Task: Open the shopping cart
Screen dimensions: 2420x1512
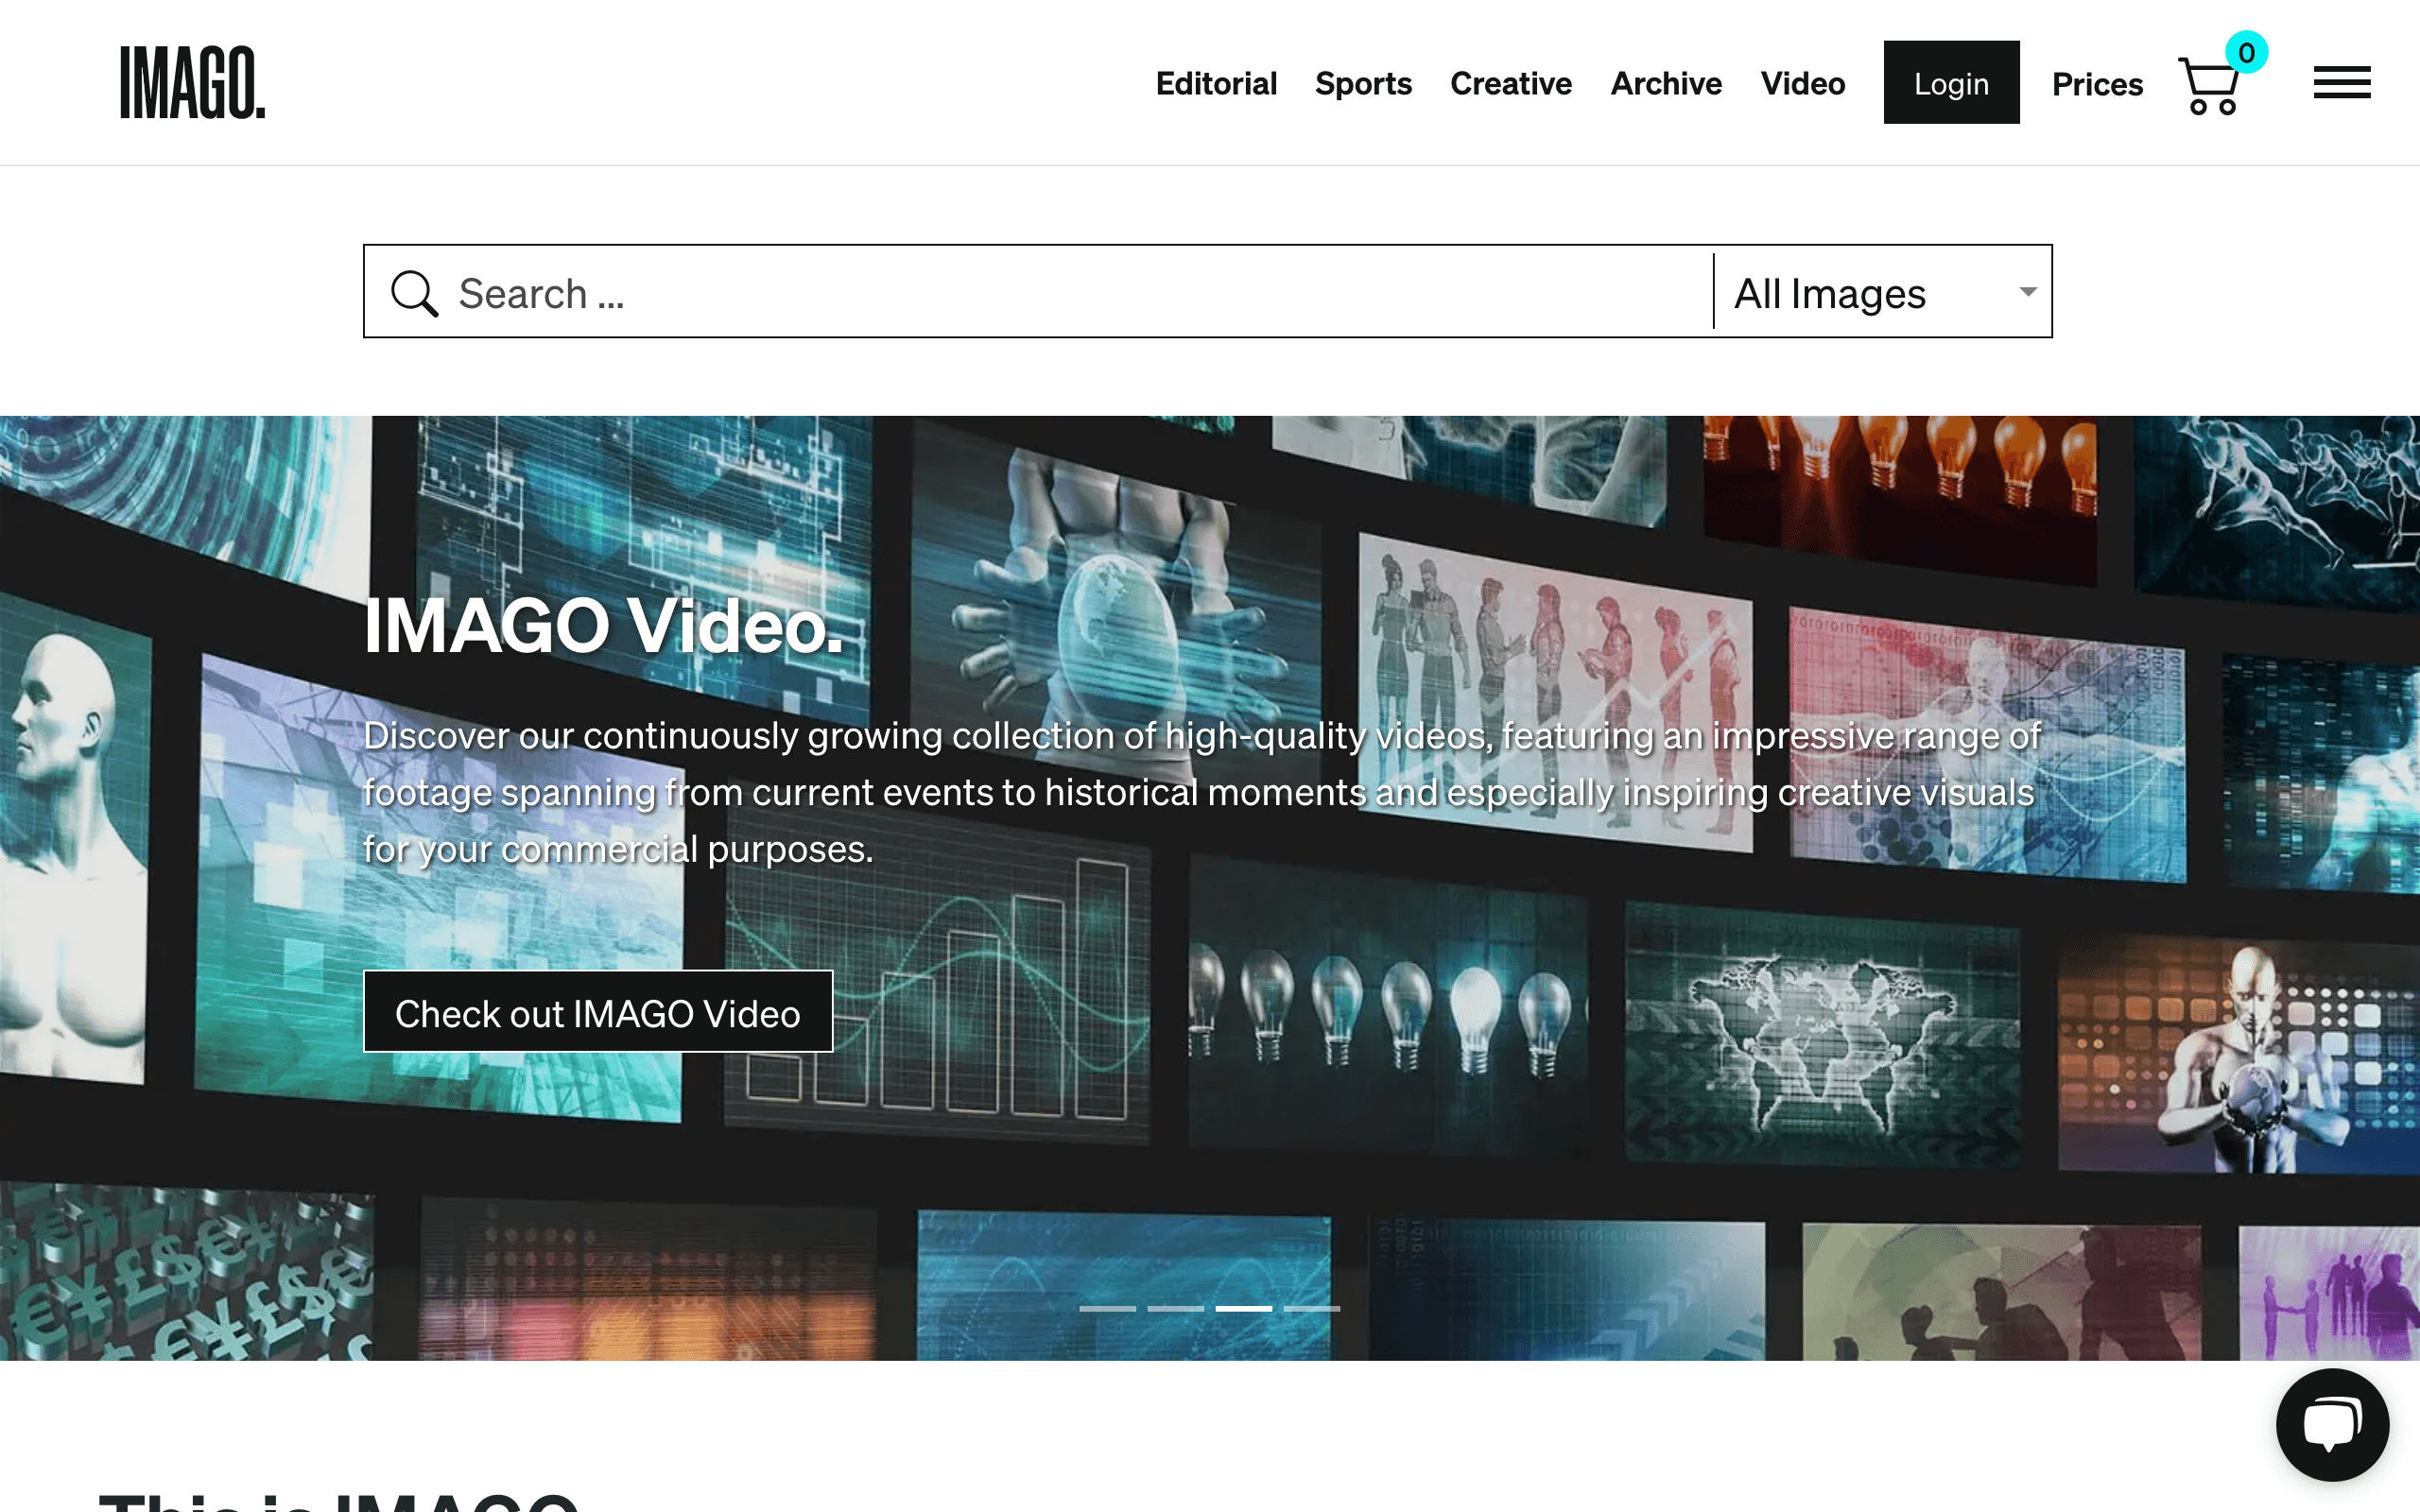Action: click(2209, 87)
